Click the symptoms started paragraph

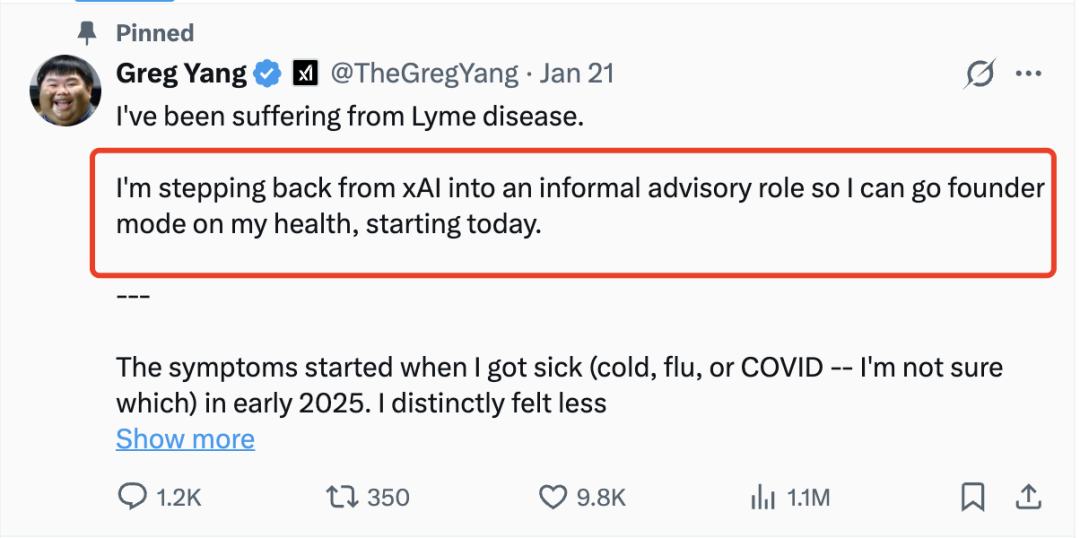[558, 385]
